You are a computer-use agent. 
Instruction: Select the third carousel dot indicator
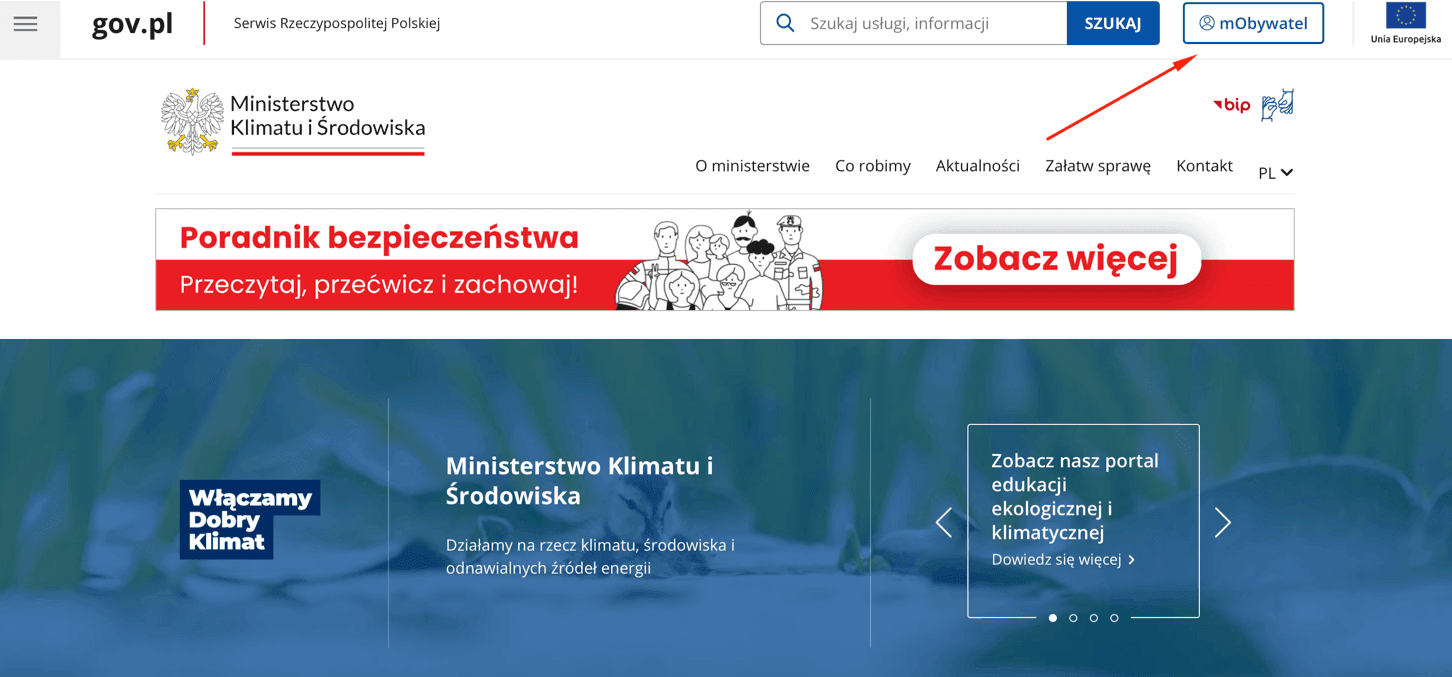1094,618
